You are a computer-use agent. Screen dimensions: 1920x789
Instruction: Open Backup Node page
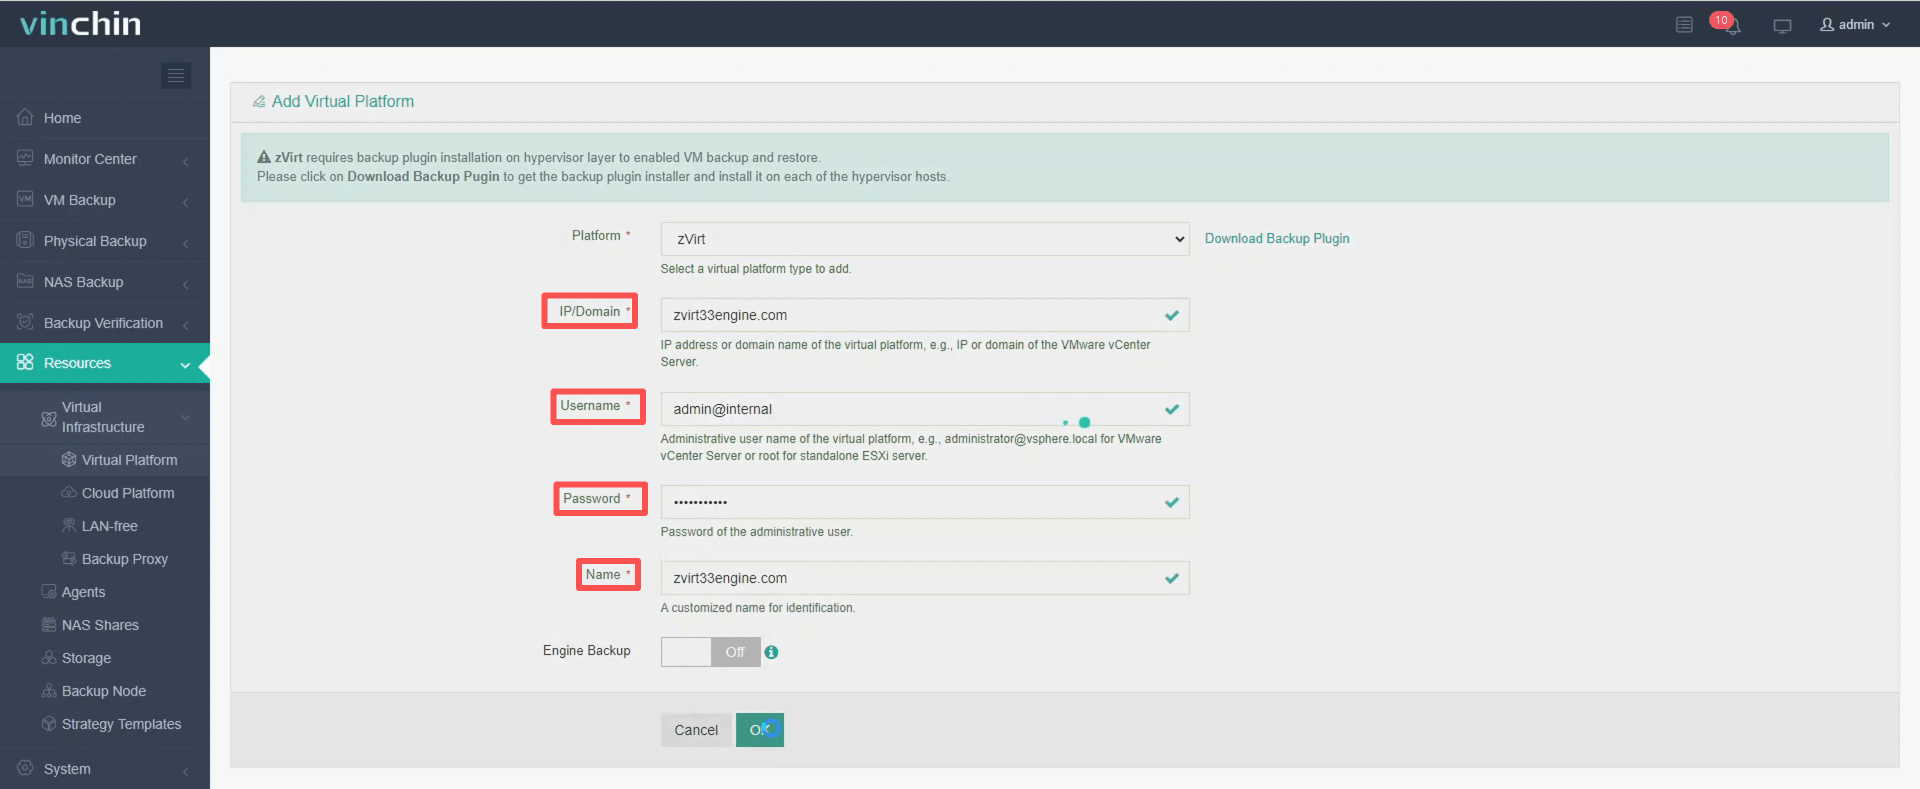(x=105, y=691)
